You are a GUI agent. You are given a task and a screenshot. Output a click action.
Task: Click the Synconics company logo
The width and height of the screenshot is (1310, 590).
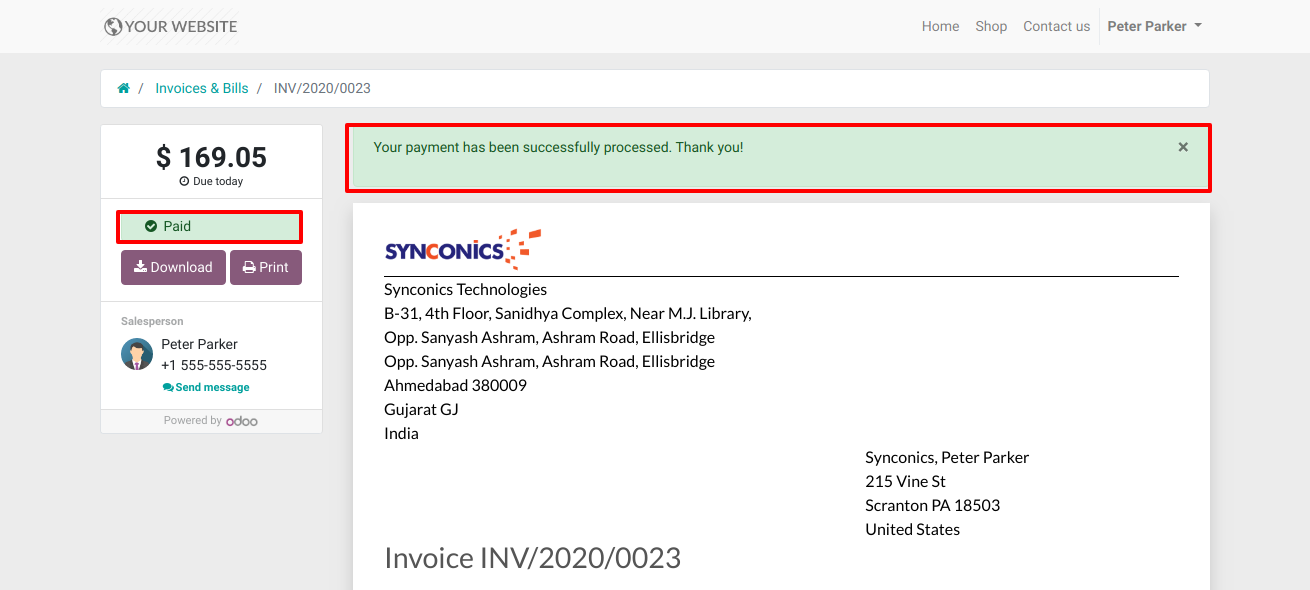click(x=462, y=249)
